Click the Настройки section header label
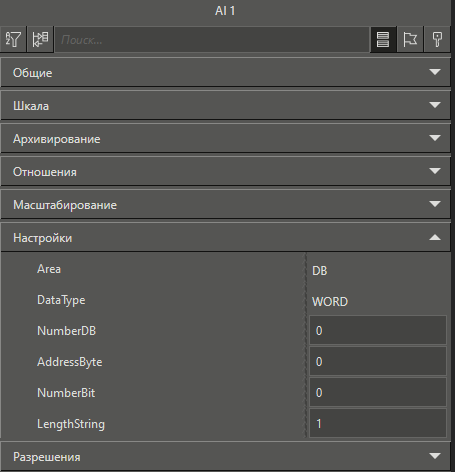Image resolution: width=455 pixels, height=472 pixels. point(42,238)
